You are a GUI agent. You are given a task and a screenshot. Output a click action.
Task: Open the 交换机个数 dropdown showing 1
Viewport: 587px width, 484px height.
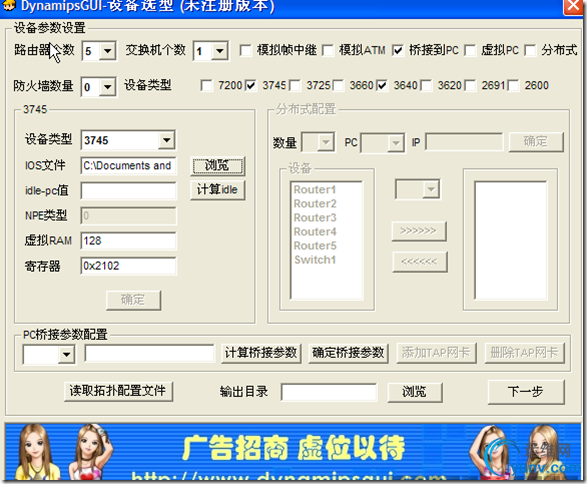tap(219, 51)
